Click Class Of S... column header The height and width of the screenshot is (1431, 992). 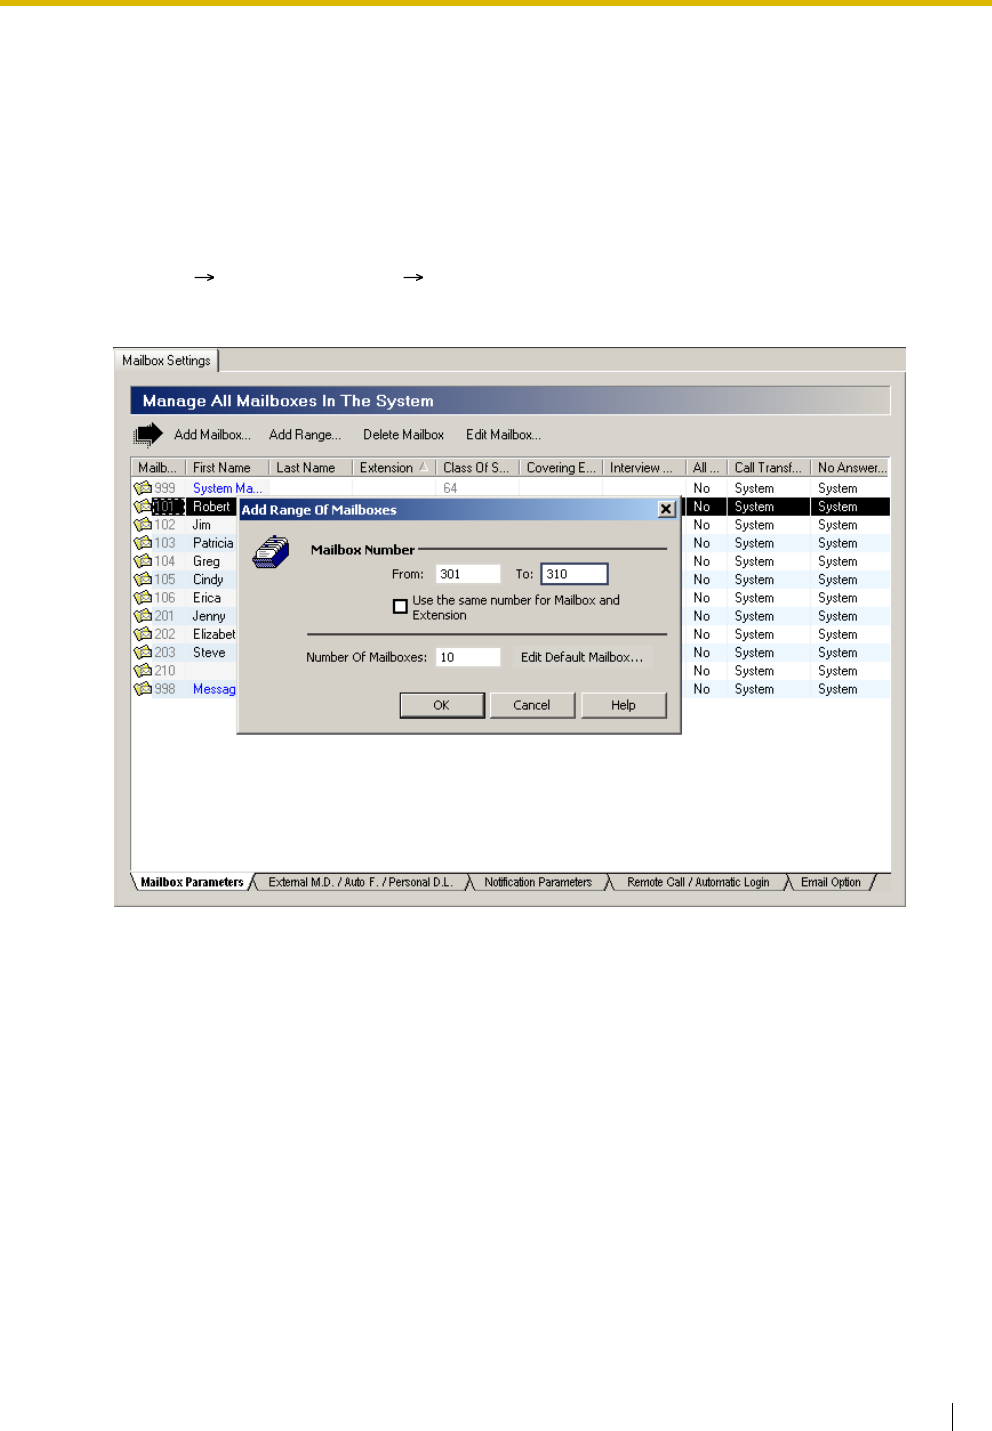(x=477, y=467)
